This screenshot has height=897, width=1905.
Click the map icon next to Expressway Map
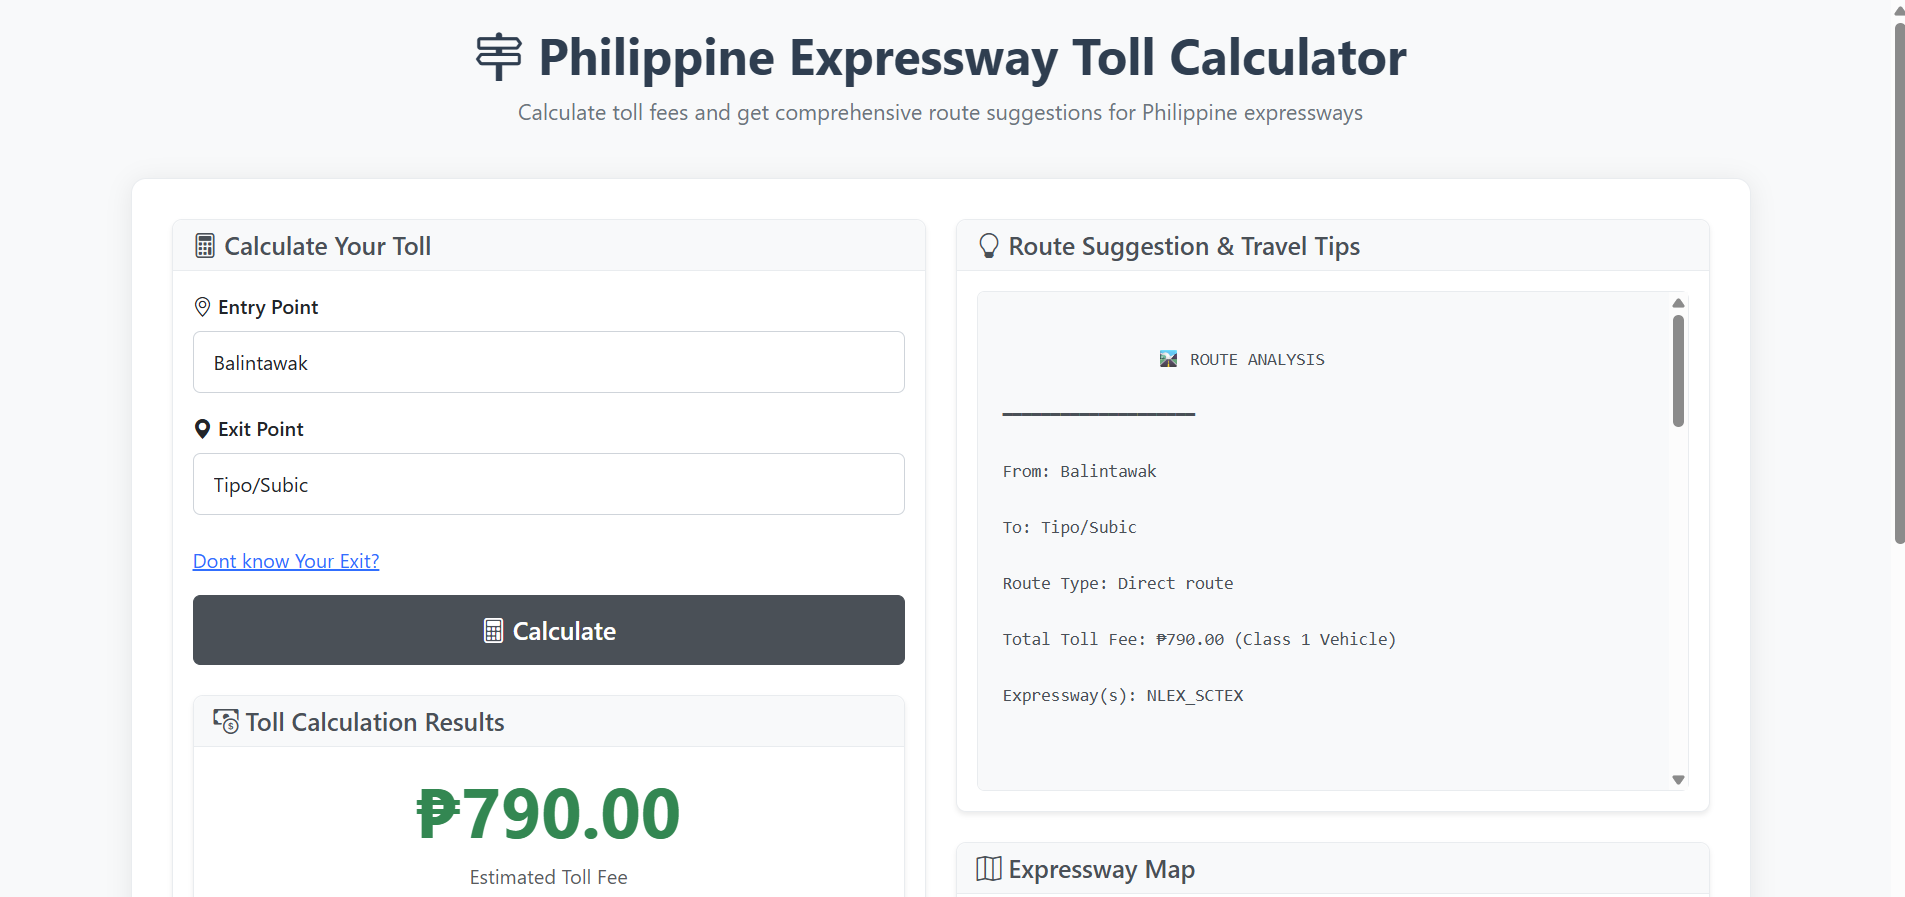989,869
